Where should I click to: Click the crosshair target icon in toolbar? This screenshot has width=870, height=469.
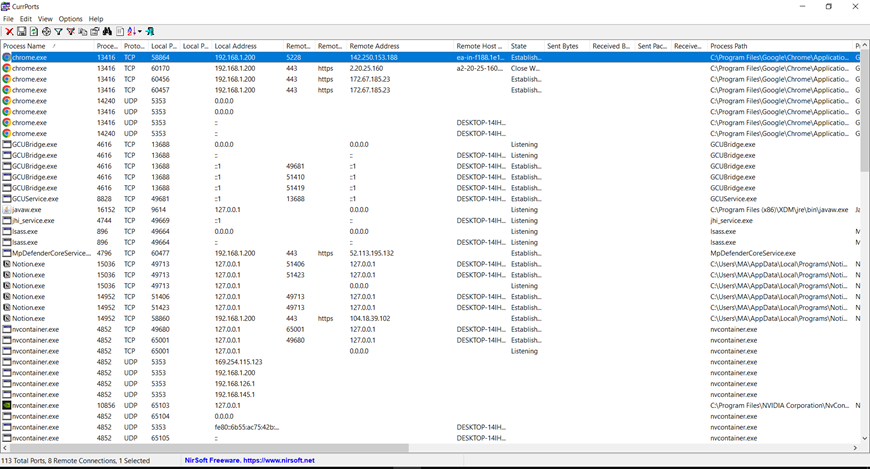pos(46,32)
